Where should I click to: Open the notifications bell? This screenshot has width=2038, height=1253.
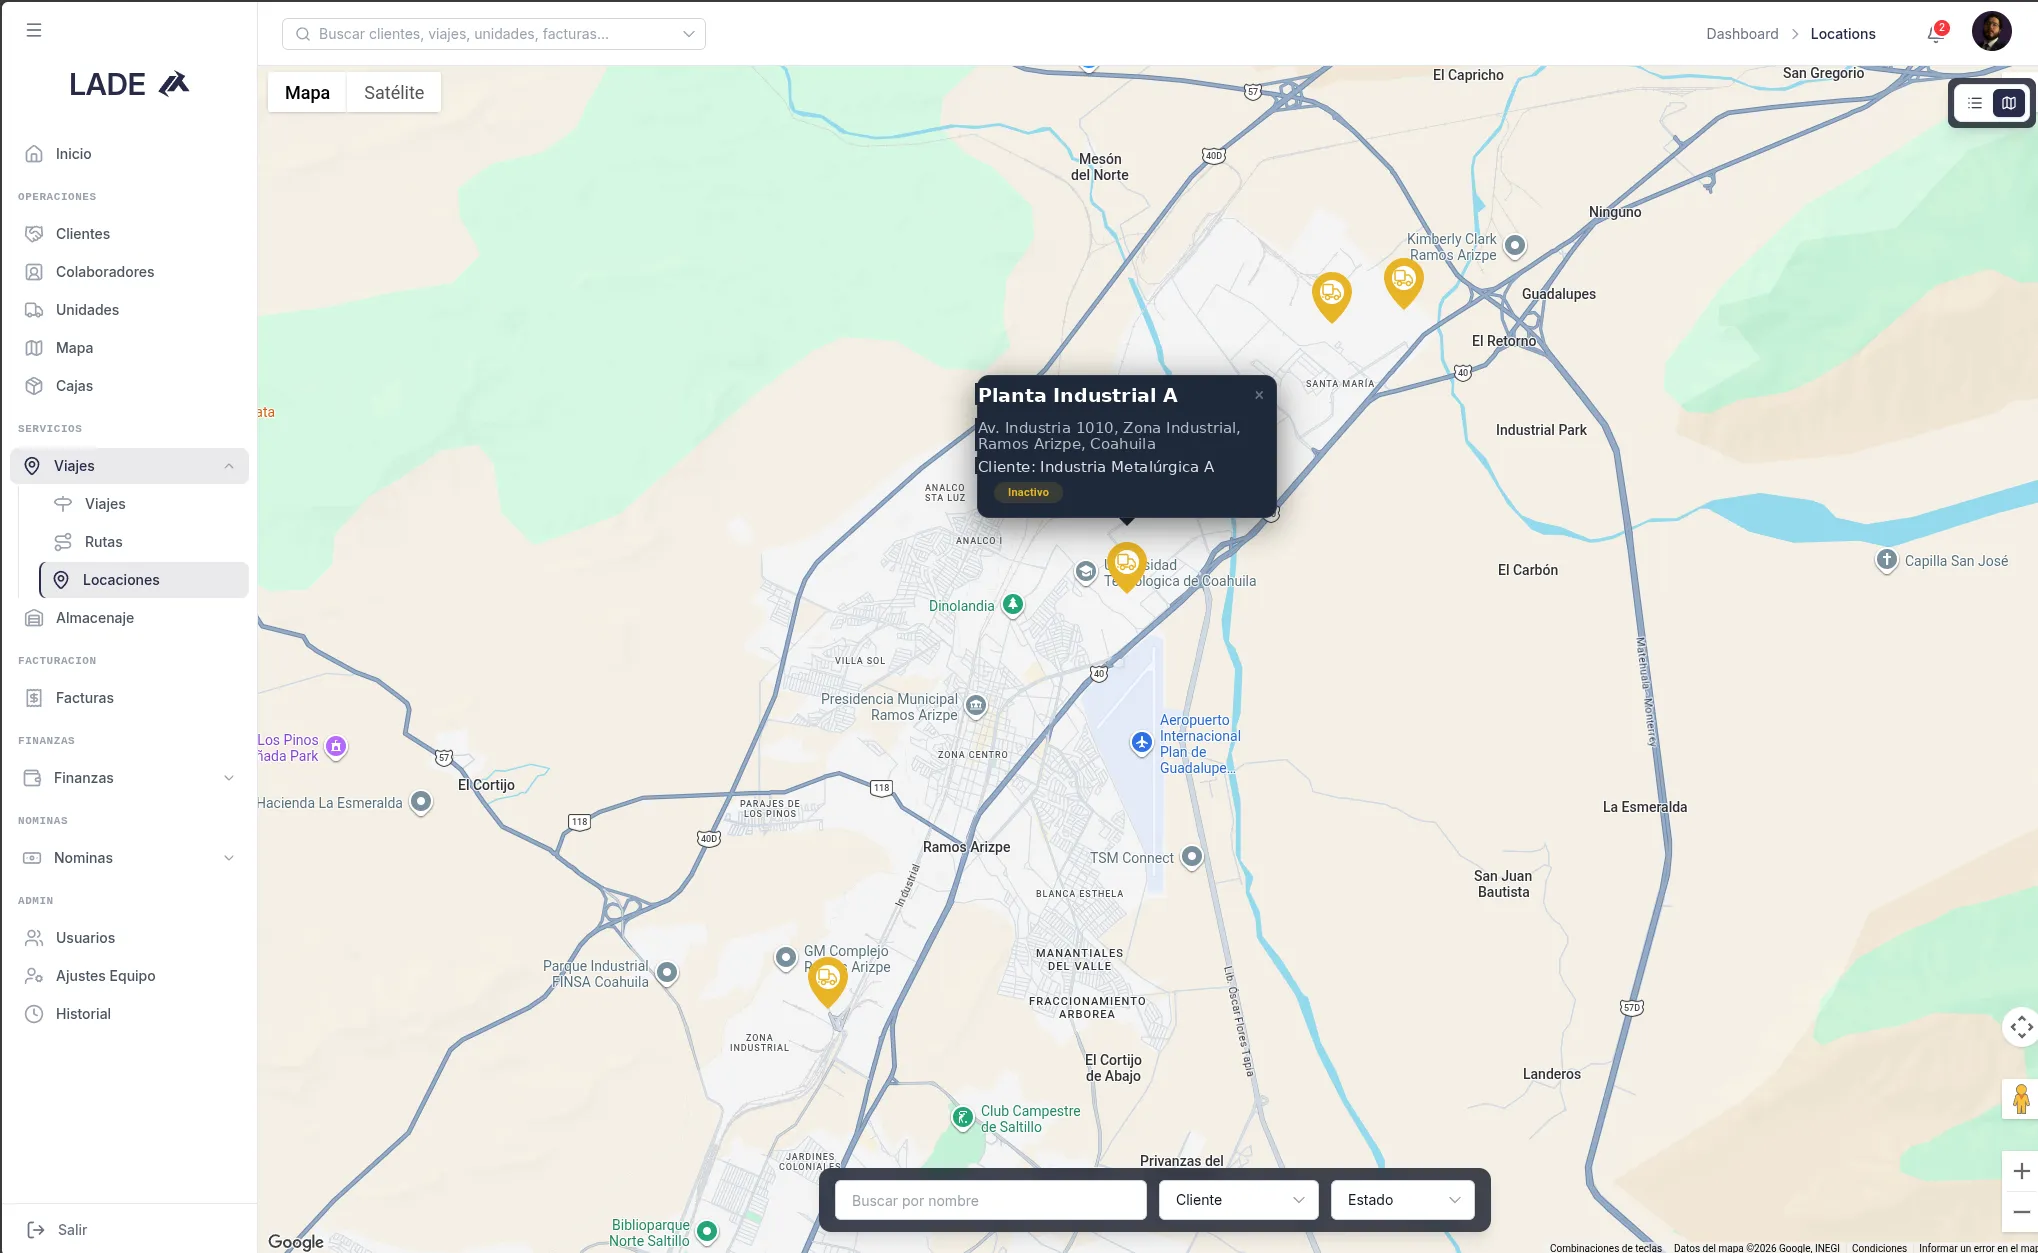point(1935,34)
